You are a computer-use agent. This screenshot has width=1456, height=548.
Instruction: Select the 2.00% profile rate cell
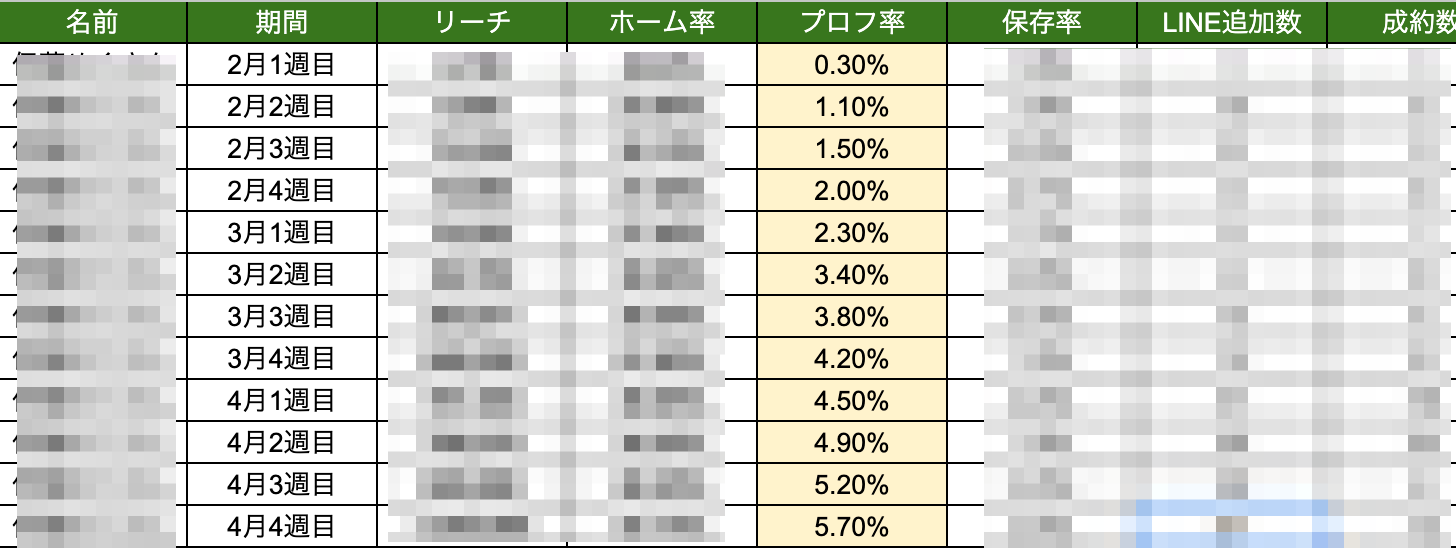coord(852,191)
